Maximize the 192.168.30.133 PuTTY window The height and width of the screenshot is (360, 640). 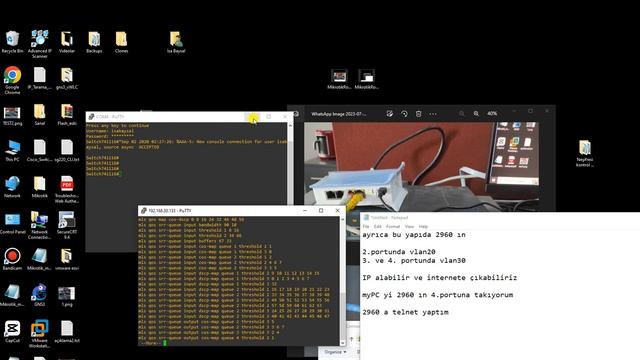[x=321, y=211]
